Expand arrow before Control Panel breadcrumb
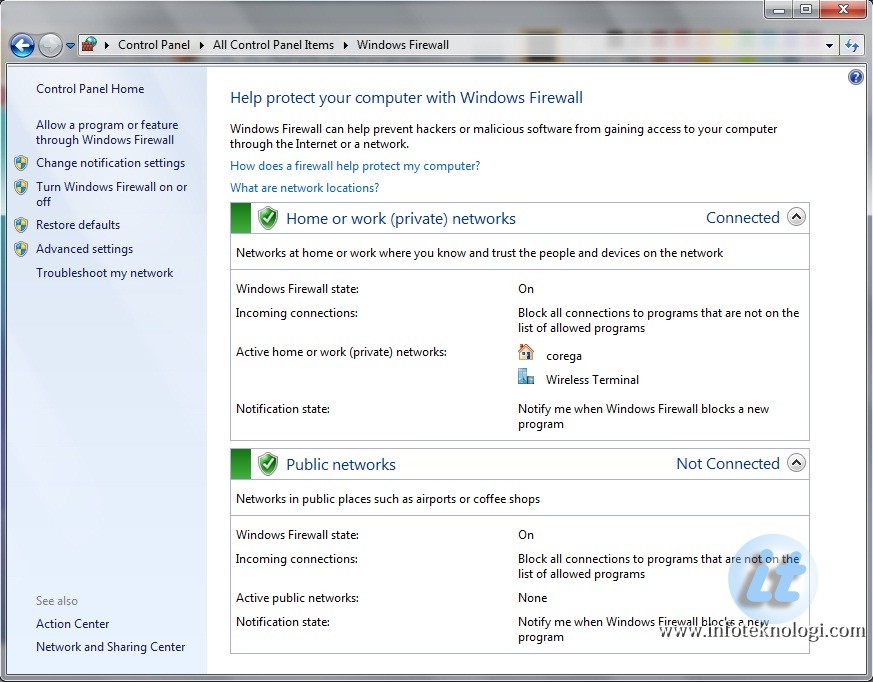Screen dimensions: 873x682 click(106, 45)
